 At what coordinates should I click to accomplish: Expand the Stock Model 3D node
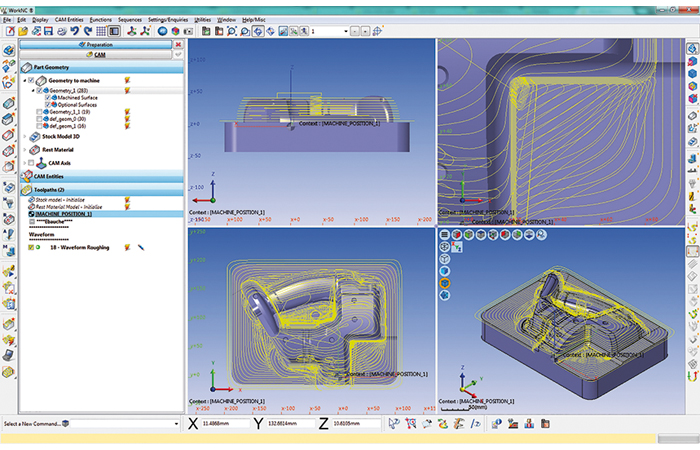25,137
